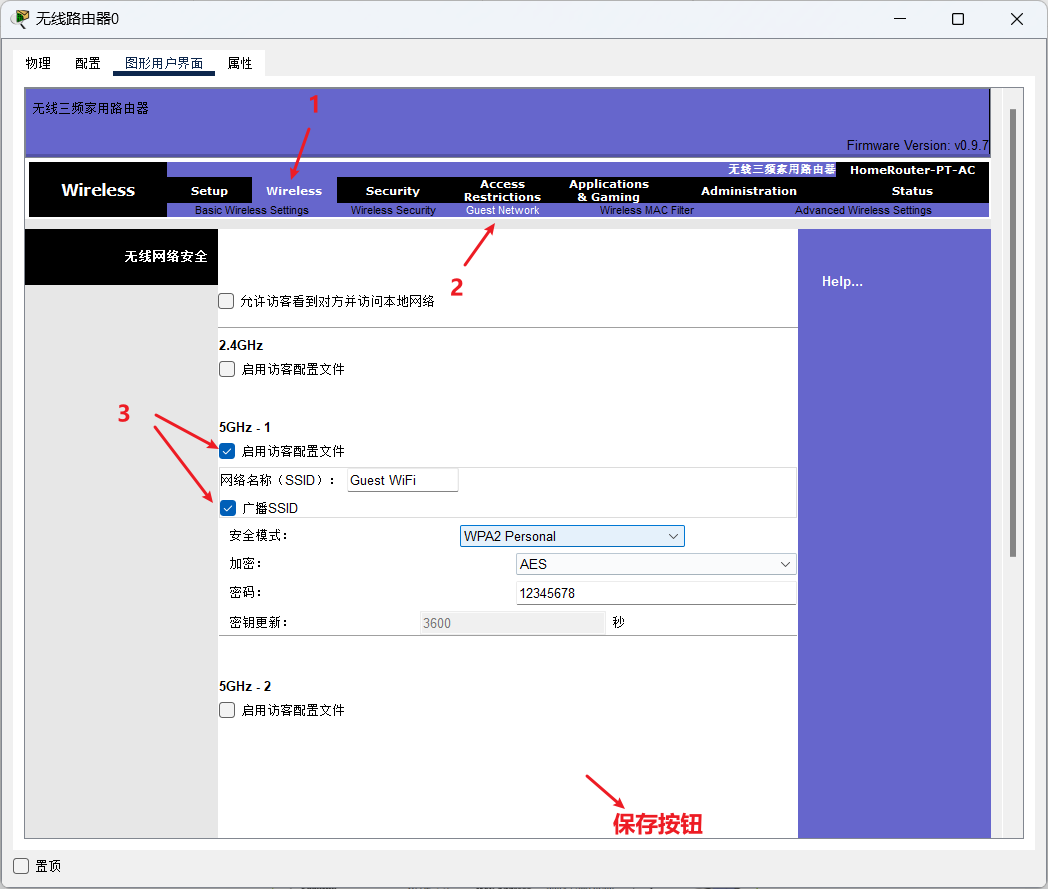The width and height of the screenshot is (1048, 889).
Task: Open Wireless Security submenu link
Action: pyautogui.click(x=393, y=210)
